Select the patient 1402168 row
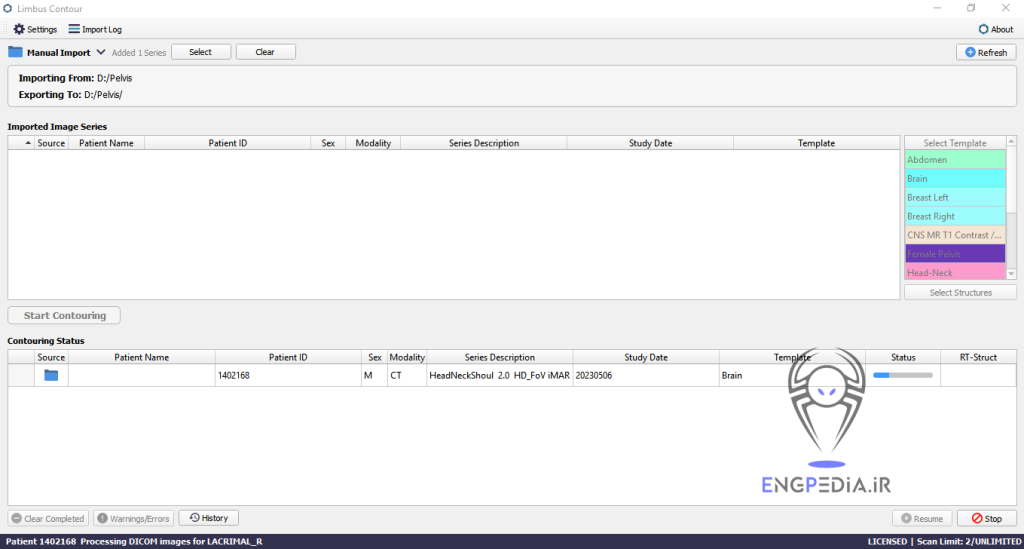Screen dimensions: 1024x549 click(x=288, y=375)
